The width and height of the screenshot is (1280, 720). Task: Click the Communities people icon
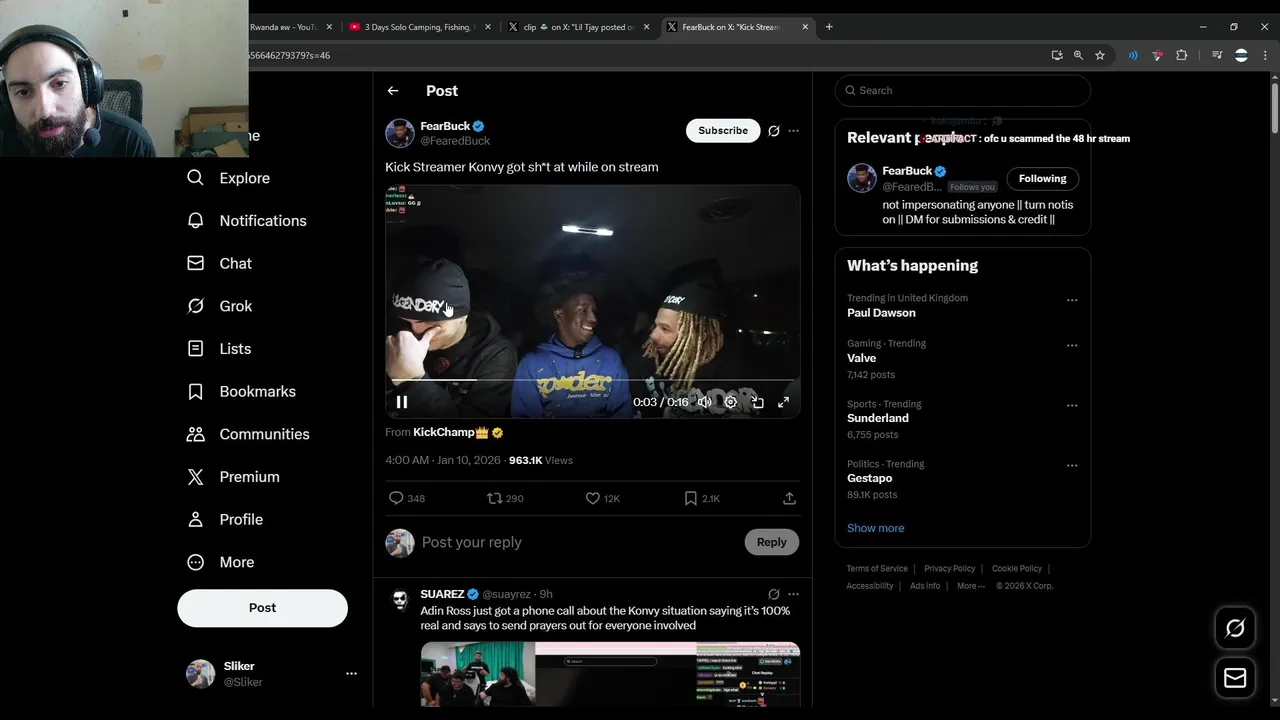[x=196, y=434]
